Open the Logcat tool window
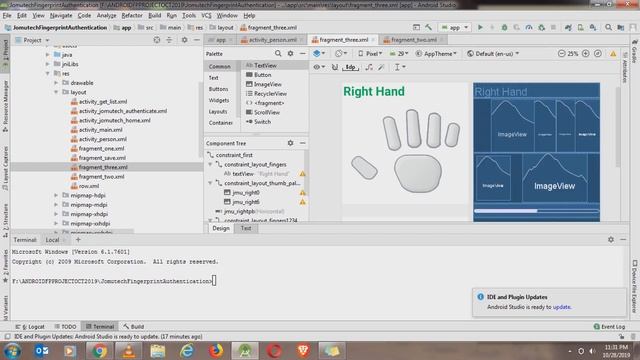The height and width of the screenshot is (360, 640). tap(30, 327)
